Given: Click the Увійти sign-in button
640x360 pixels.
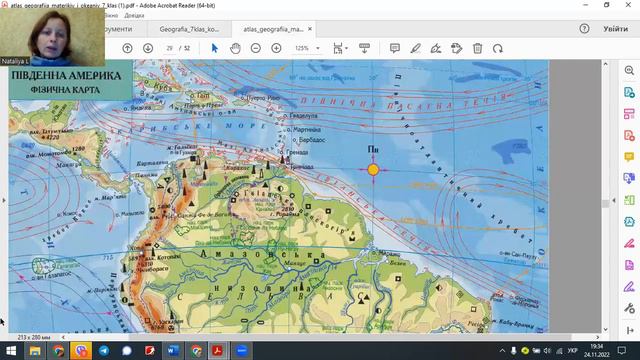Looking at the screenshot, I should [616, 29].
